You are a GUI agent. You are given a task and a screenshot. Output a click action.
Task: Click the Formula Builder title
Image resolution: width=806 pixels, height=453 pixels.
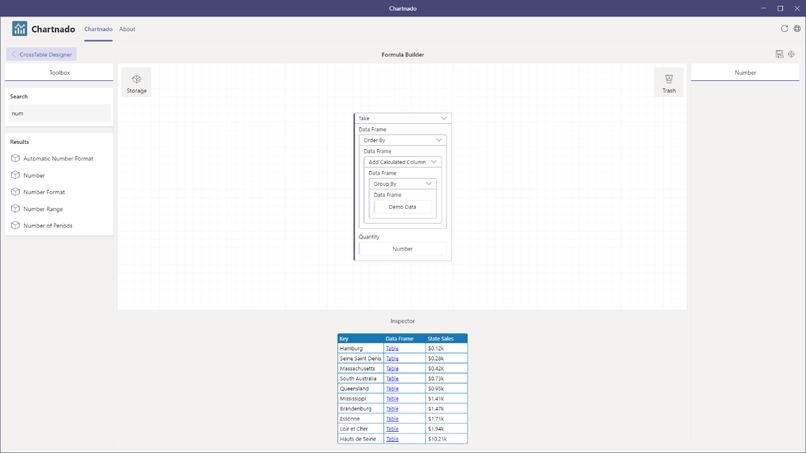402,55
